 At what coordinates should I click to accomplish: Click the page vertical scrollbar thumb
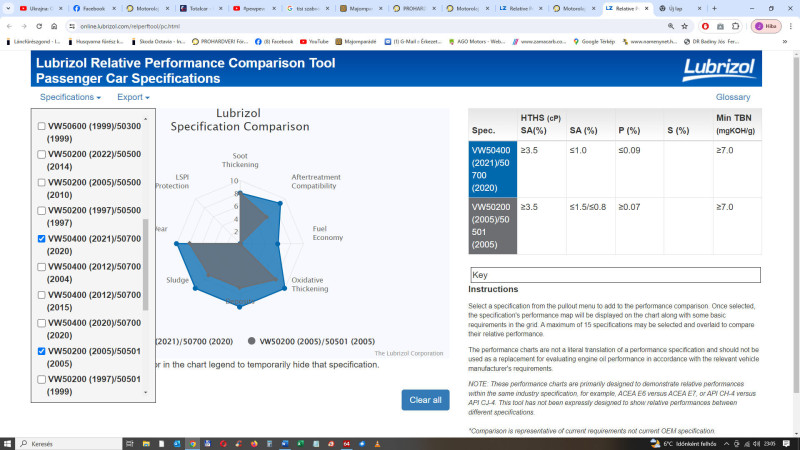pos(796,224)
